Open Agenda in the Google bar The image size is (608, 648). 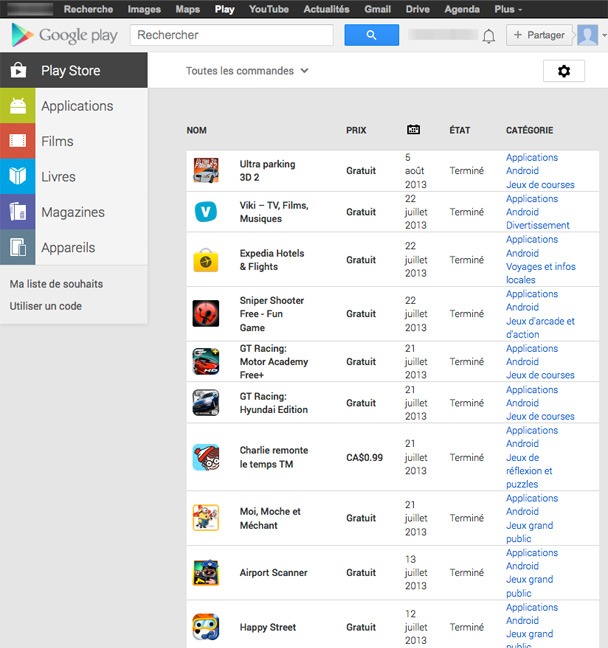coord(462,9)
